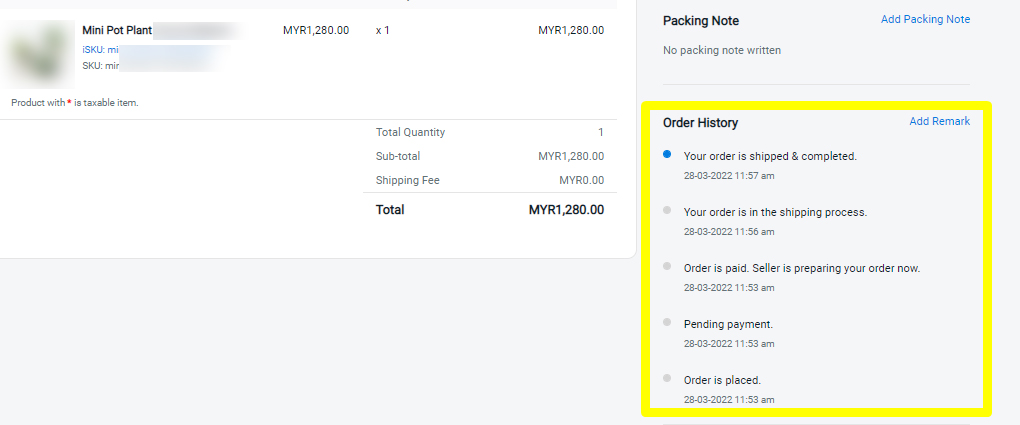
Task: Open the Mini Pot Plant product thumbnail
Action: pyautogui.click(x=38, y=54)
